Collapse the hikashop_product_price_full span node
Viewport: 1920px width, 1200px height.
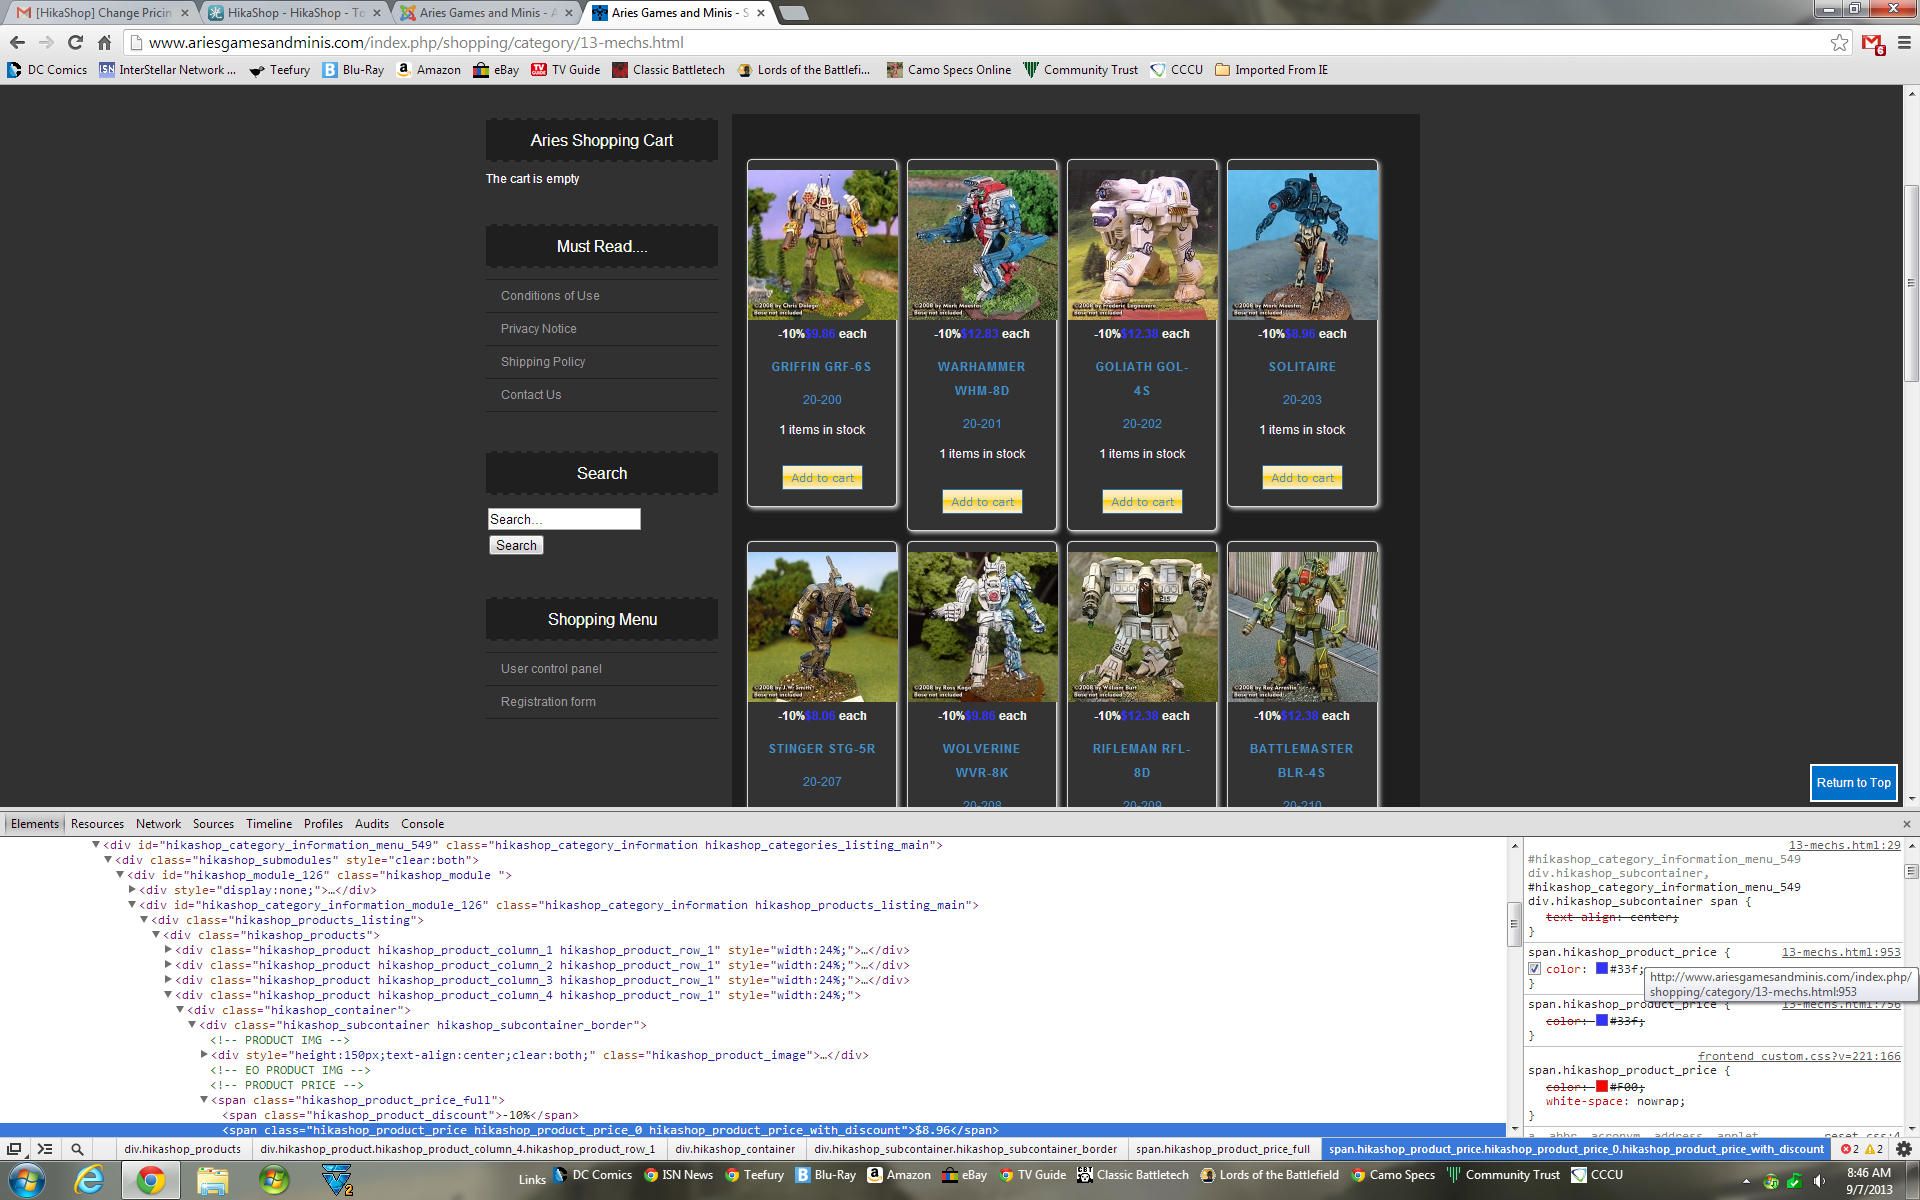(x=204, y=1100)
